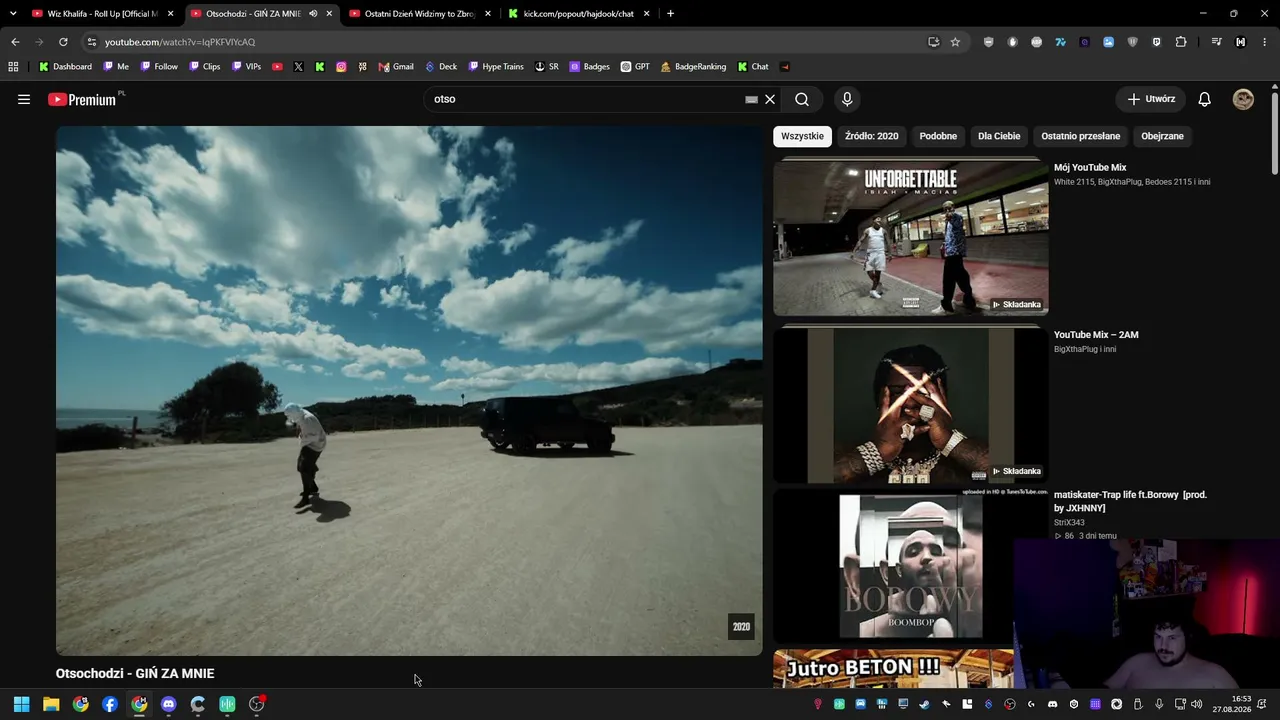Click the Utwórz create button
Viewport: 1280px width, 720px height.
coord(1151,99)
